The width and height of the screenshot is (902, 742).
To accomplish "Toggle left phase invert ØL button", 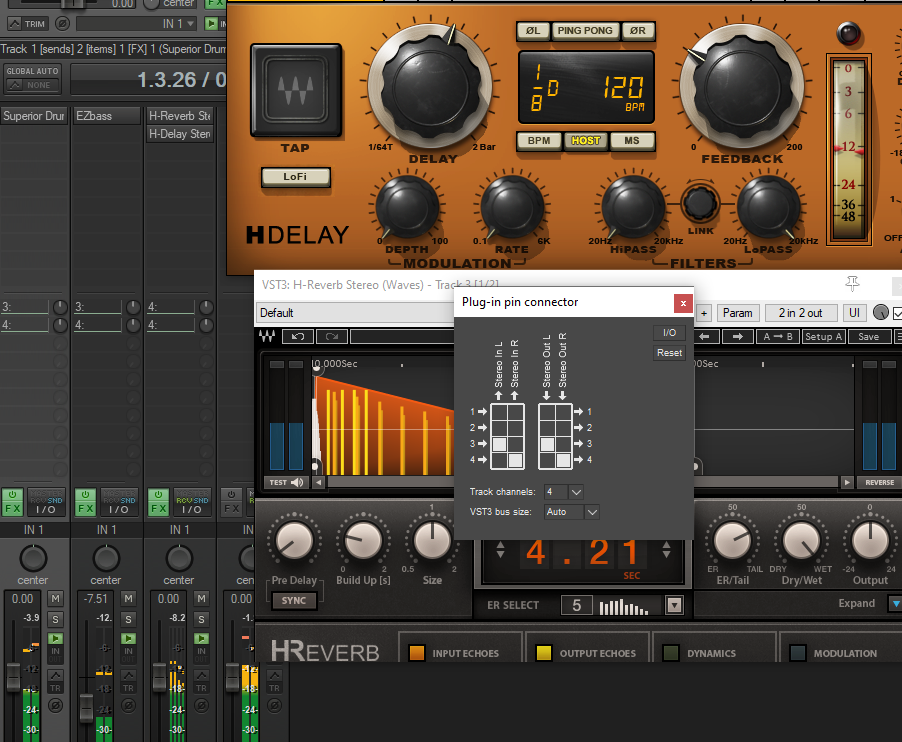I will [x=533, y=30].
